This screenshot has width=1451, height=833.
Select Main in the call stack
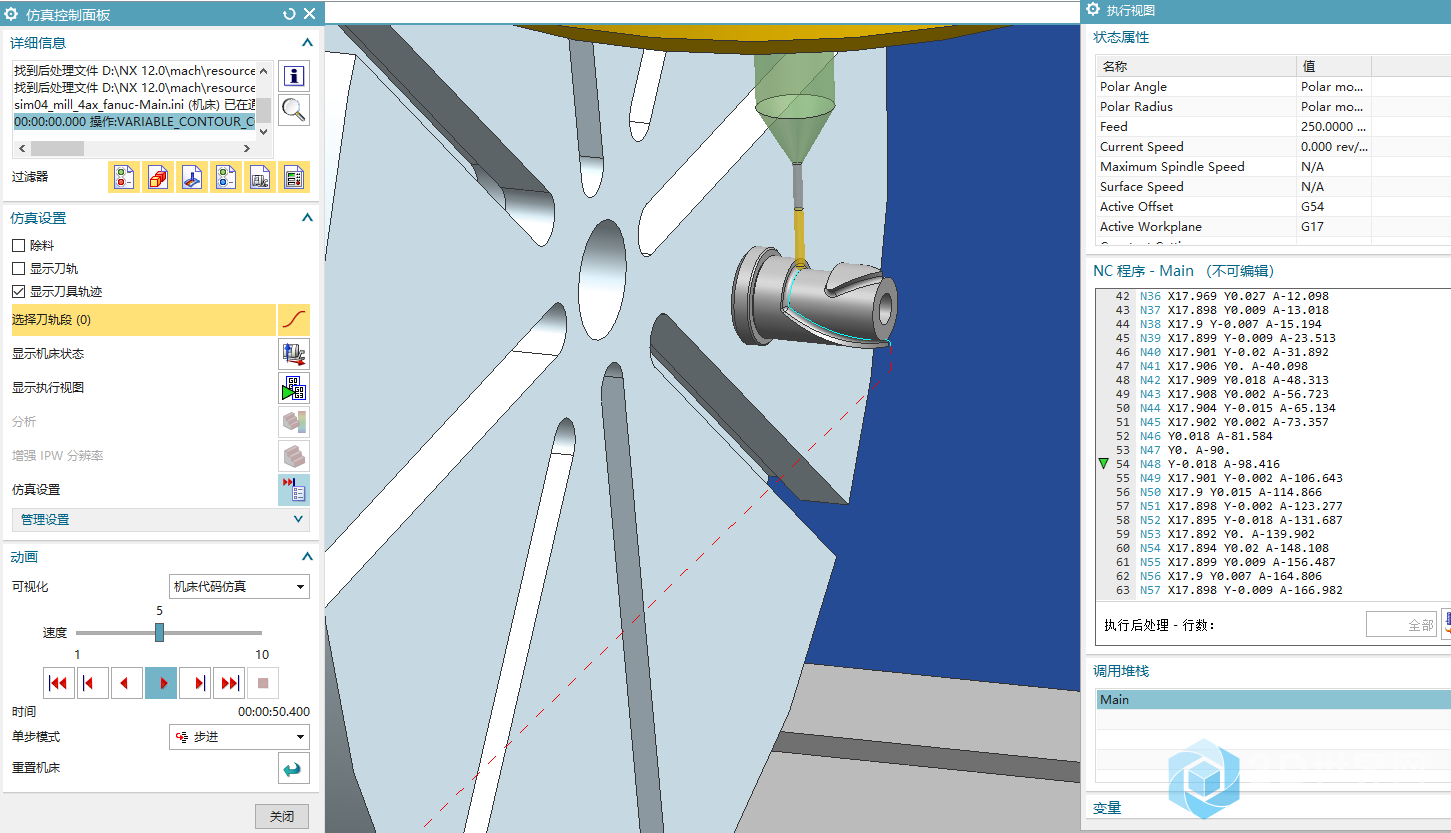[1273, 700]
